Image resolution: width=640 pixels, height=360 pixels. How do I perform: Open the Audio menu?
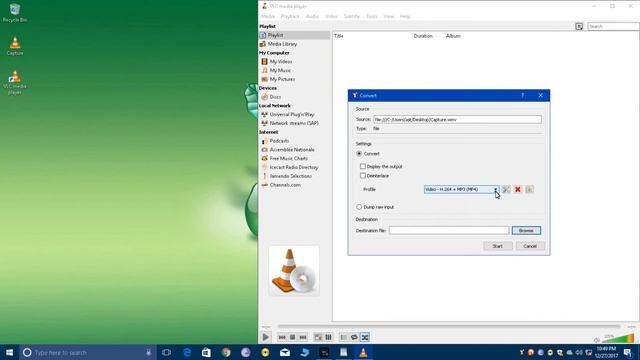pyautogui.click(x=312, y=16)
